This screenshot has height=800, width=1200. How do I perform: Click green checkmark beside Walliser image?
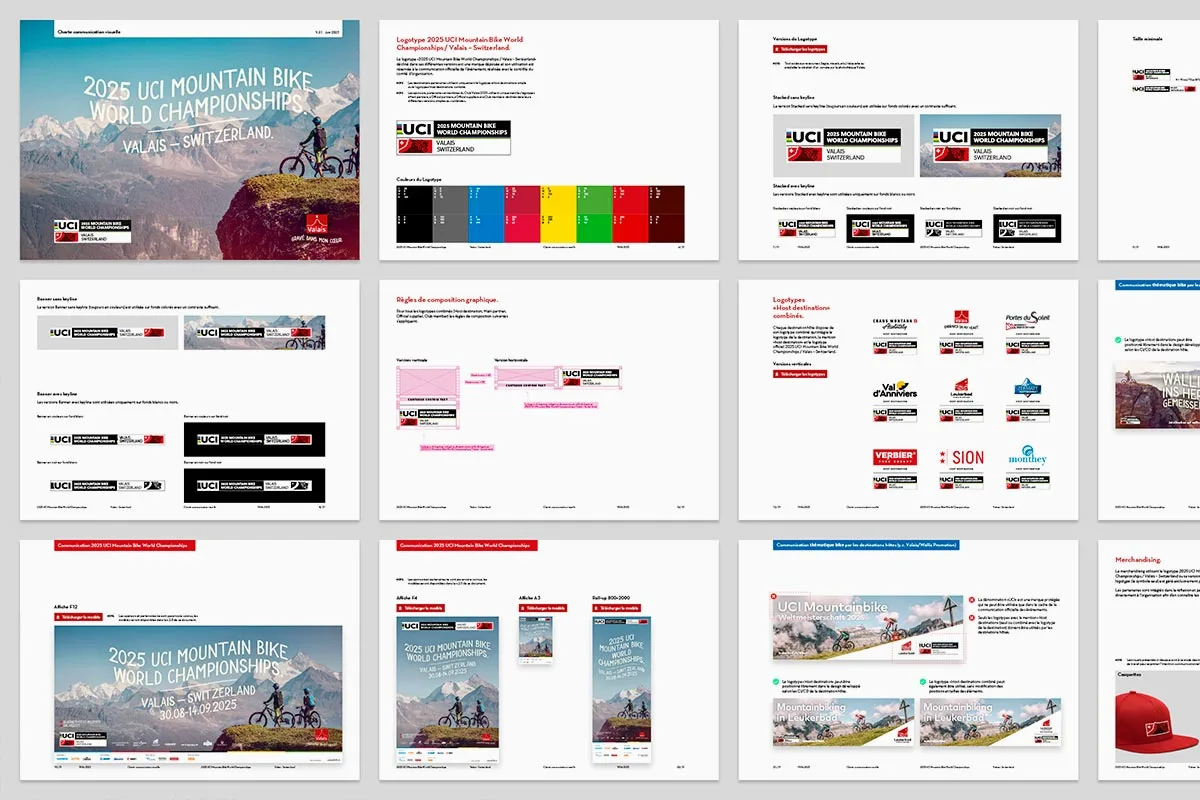pos(1118,339)
